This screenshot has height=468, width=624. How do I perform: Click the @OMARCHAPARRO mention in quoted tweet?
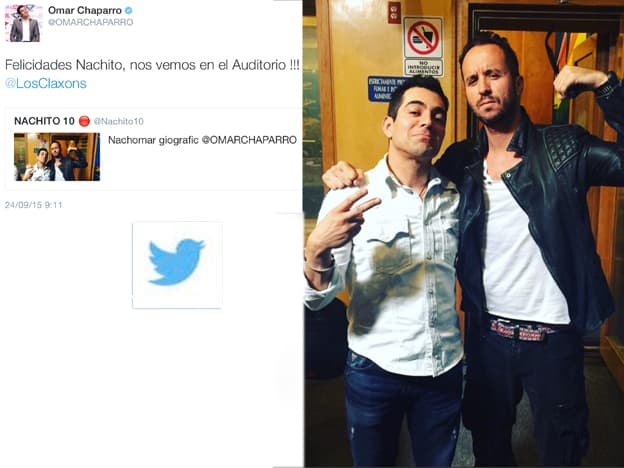click(x=249, y=140)
